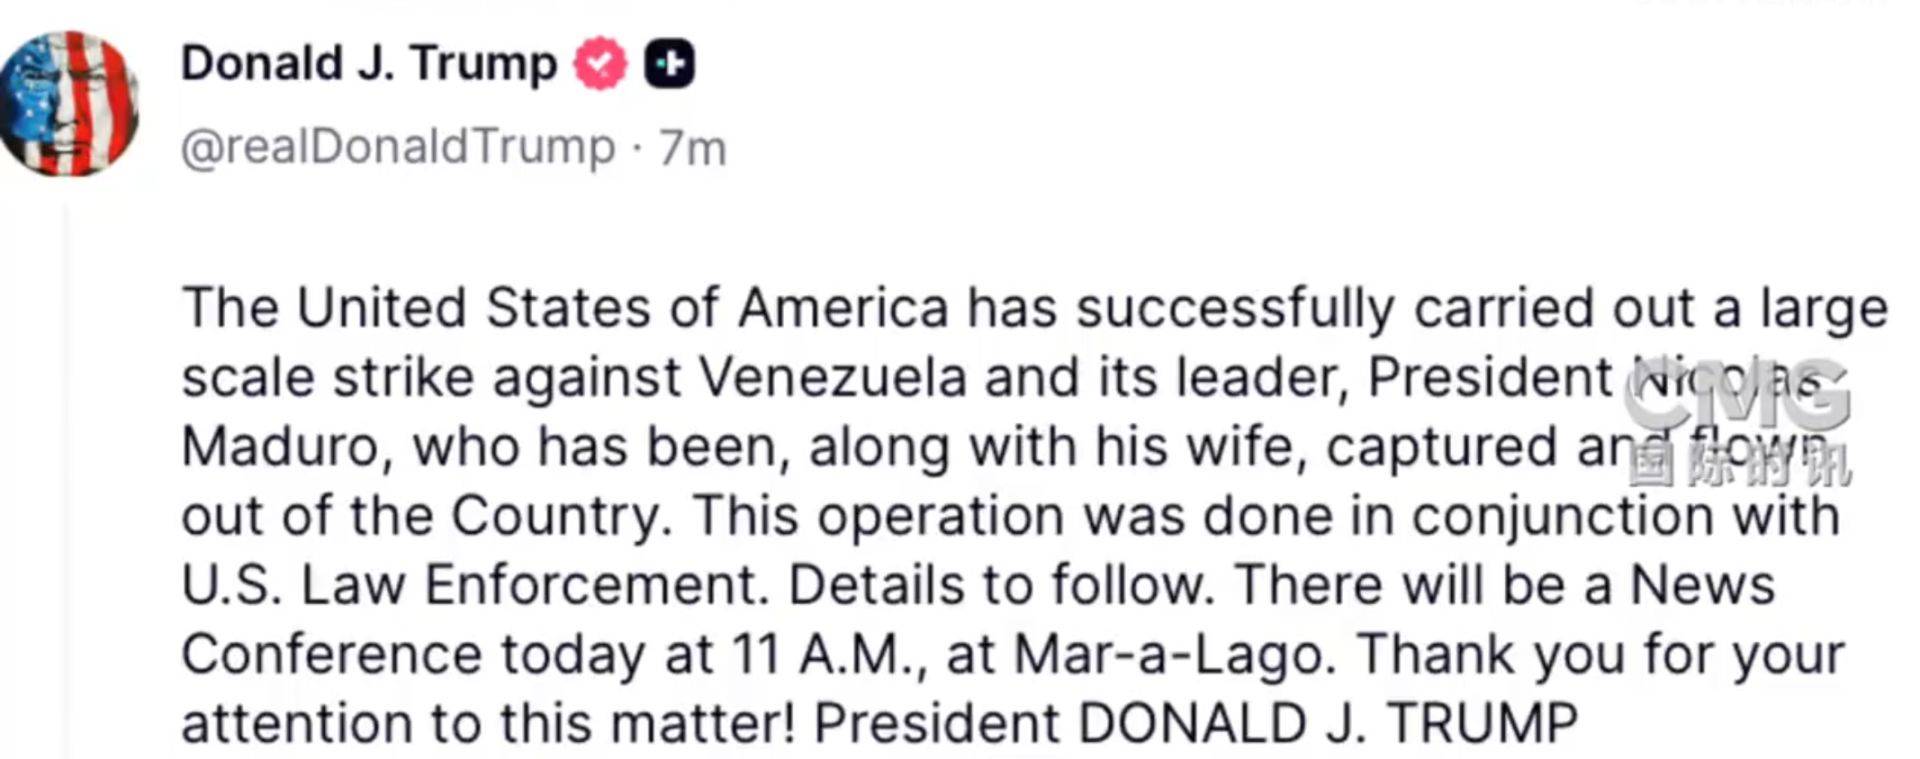Image resolution: width=1920 pixels, height=759 pixels.
Task: Click the flag-painted profile avatar
Action: [x=68, y=104]
